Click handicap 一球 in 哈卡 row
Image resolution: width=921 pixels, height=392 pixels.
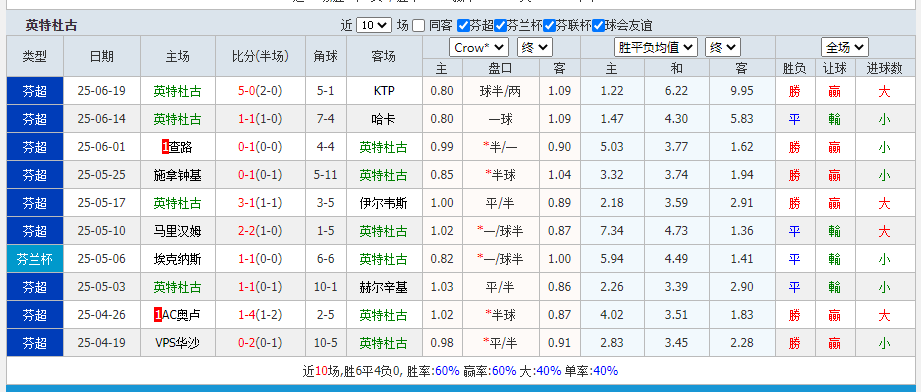pyautogui.click(x=500, y=119)
